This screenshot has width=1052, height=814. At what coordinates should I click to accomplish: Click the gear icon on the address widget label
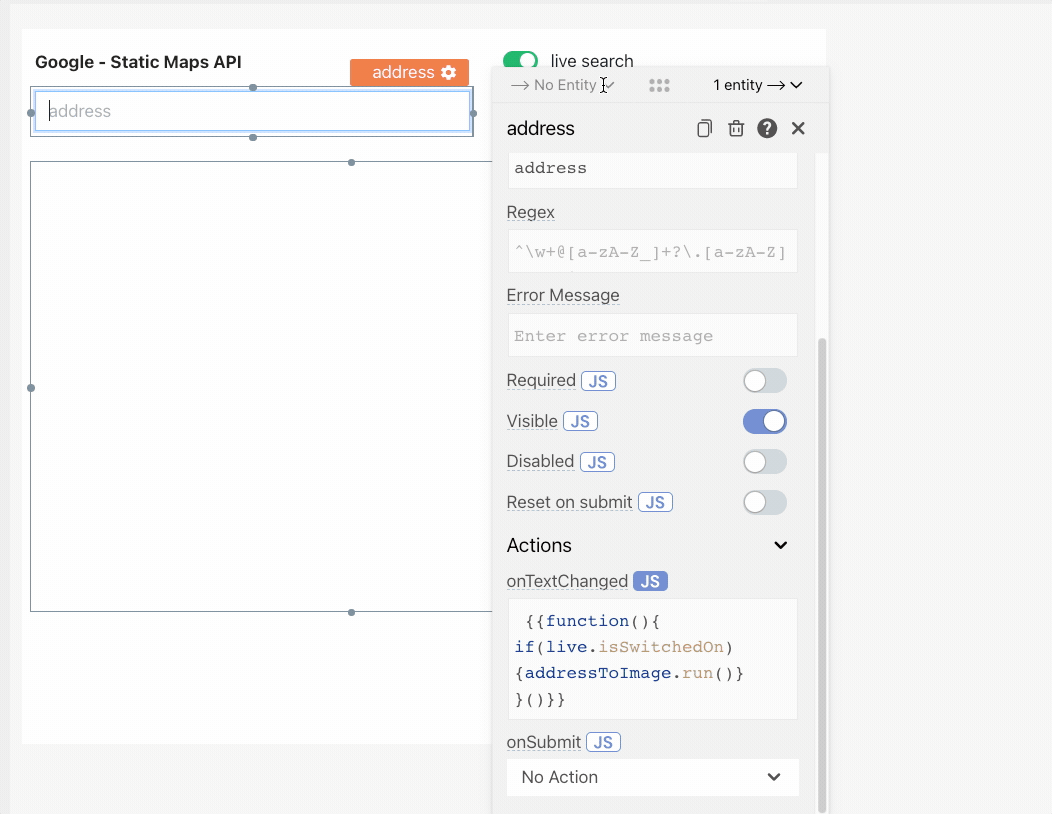[x=449, y=73]
